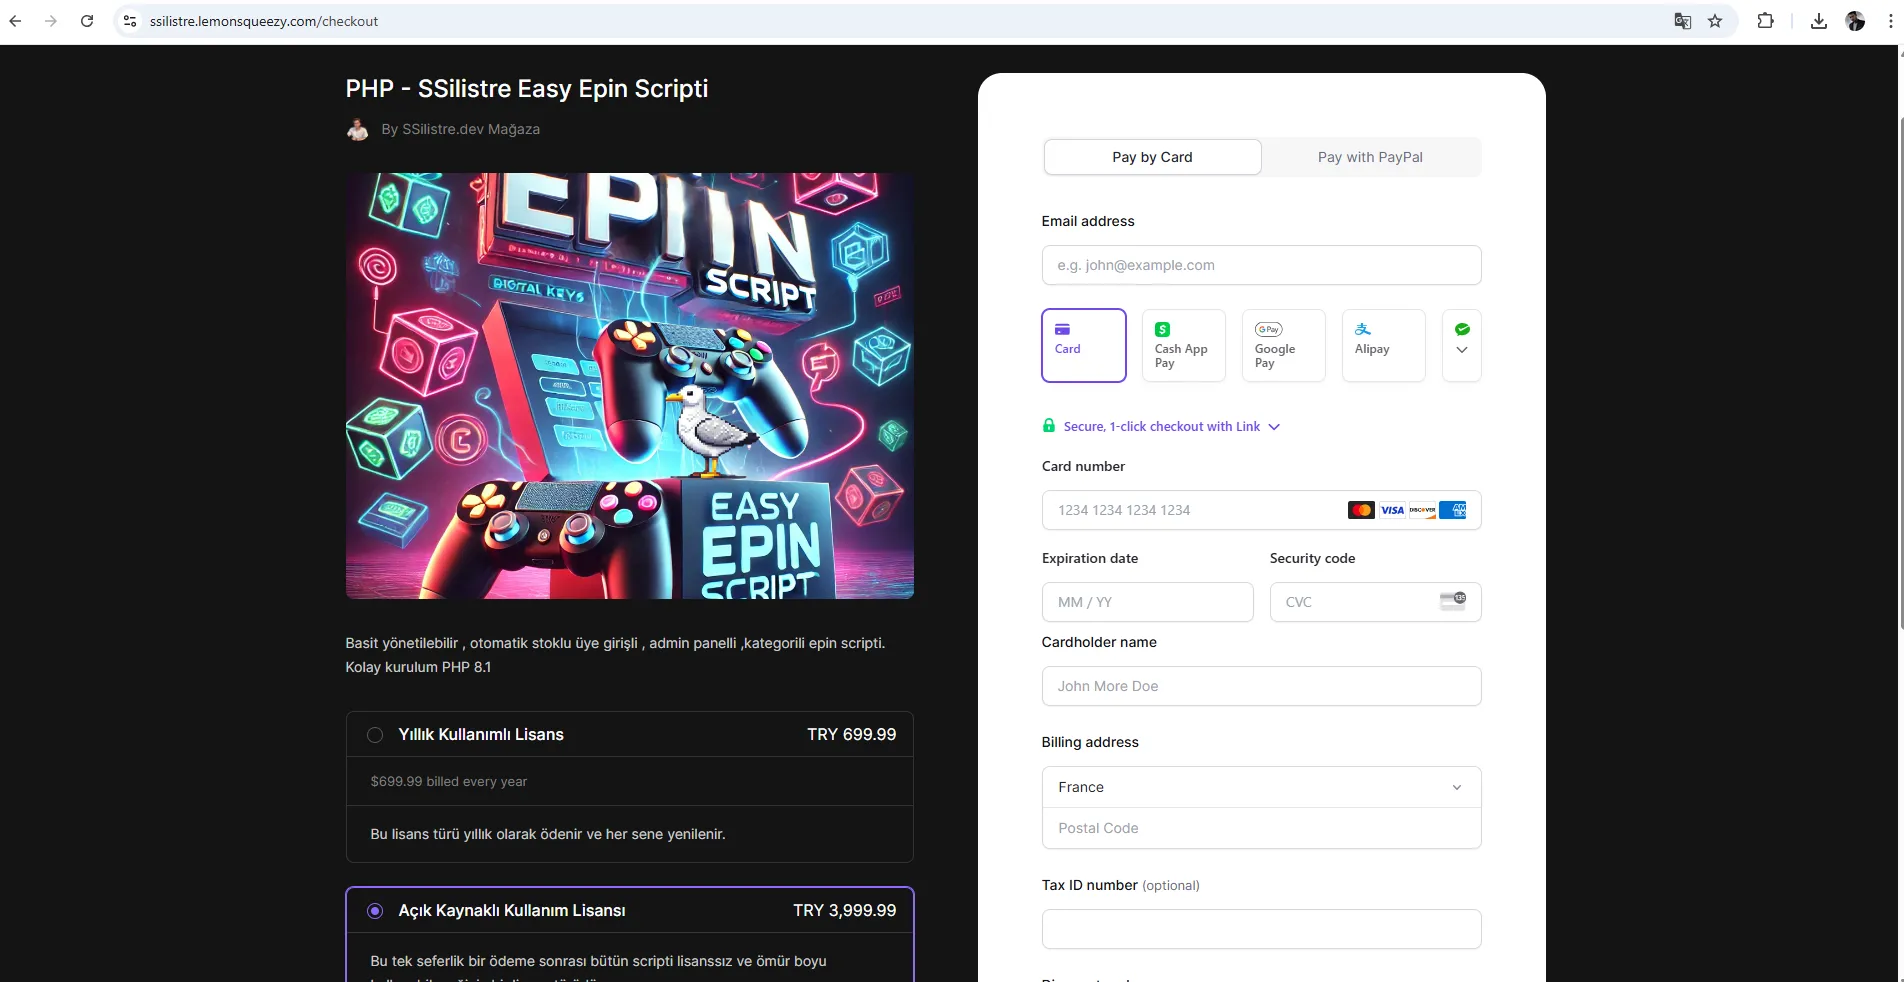Go back using the browser back arrow
This screenshot has height=982, width=1904.
15,21
